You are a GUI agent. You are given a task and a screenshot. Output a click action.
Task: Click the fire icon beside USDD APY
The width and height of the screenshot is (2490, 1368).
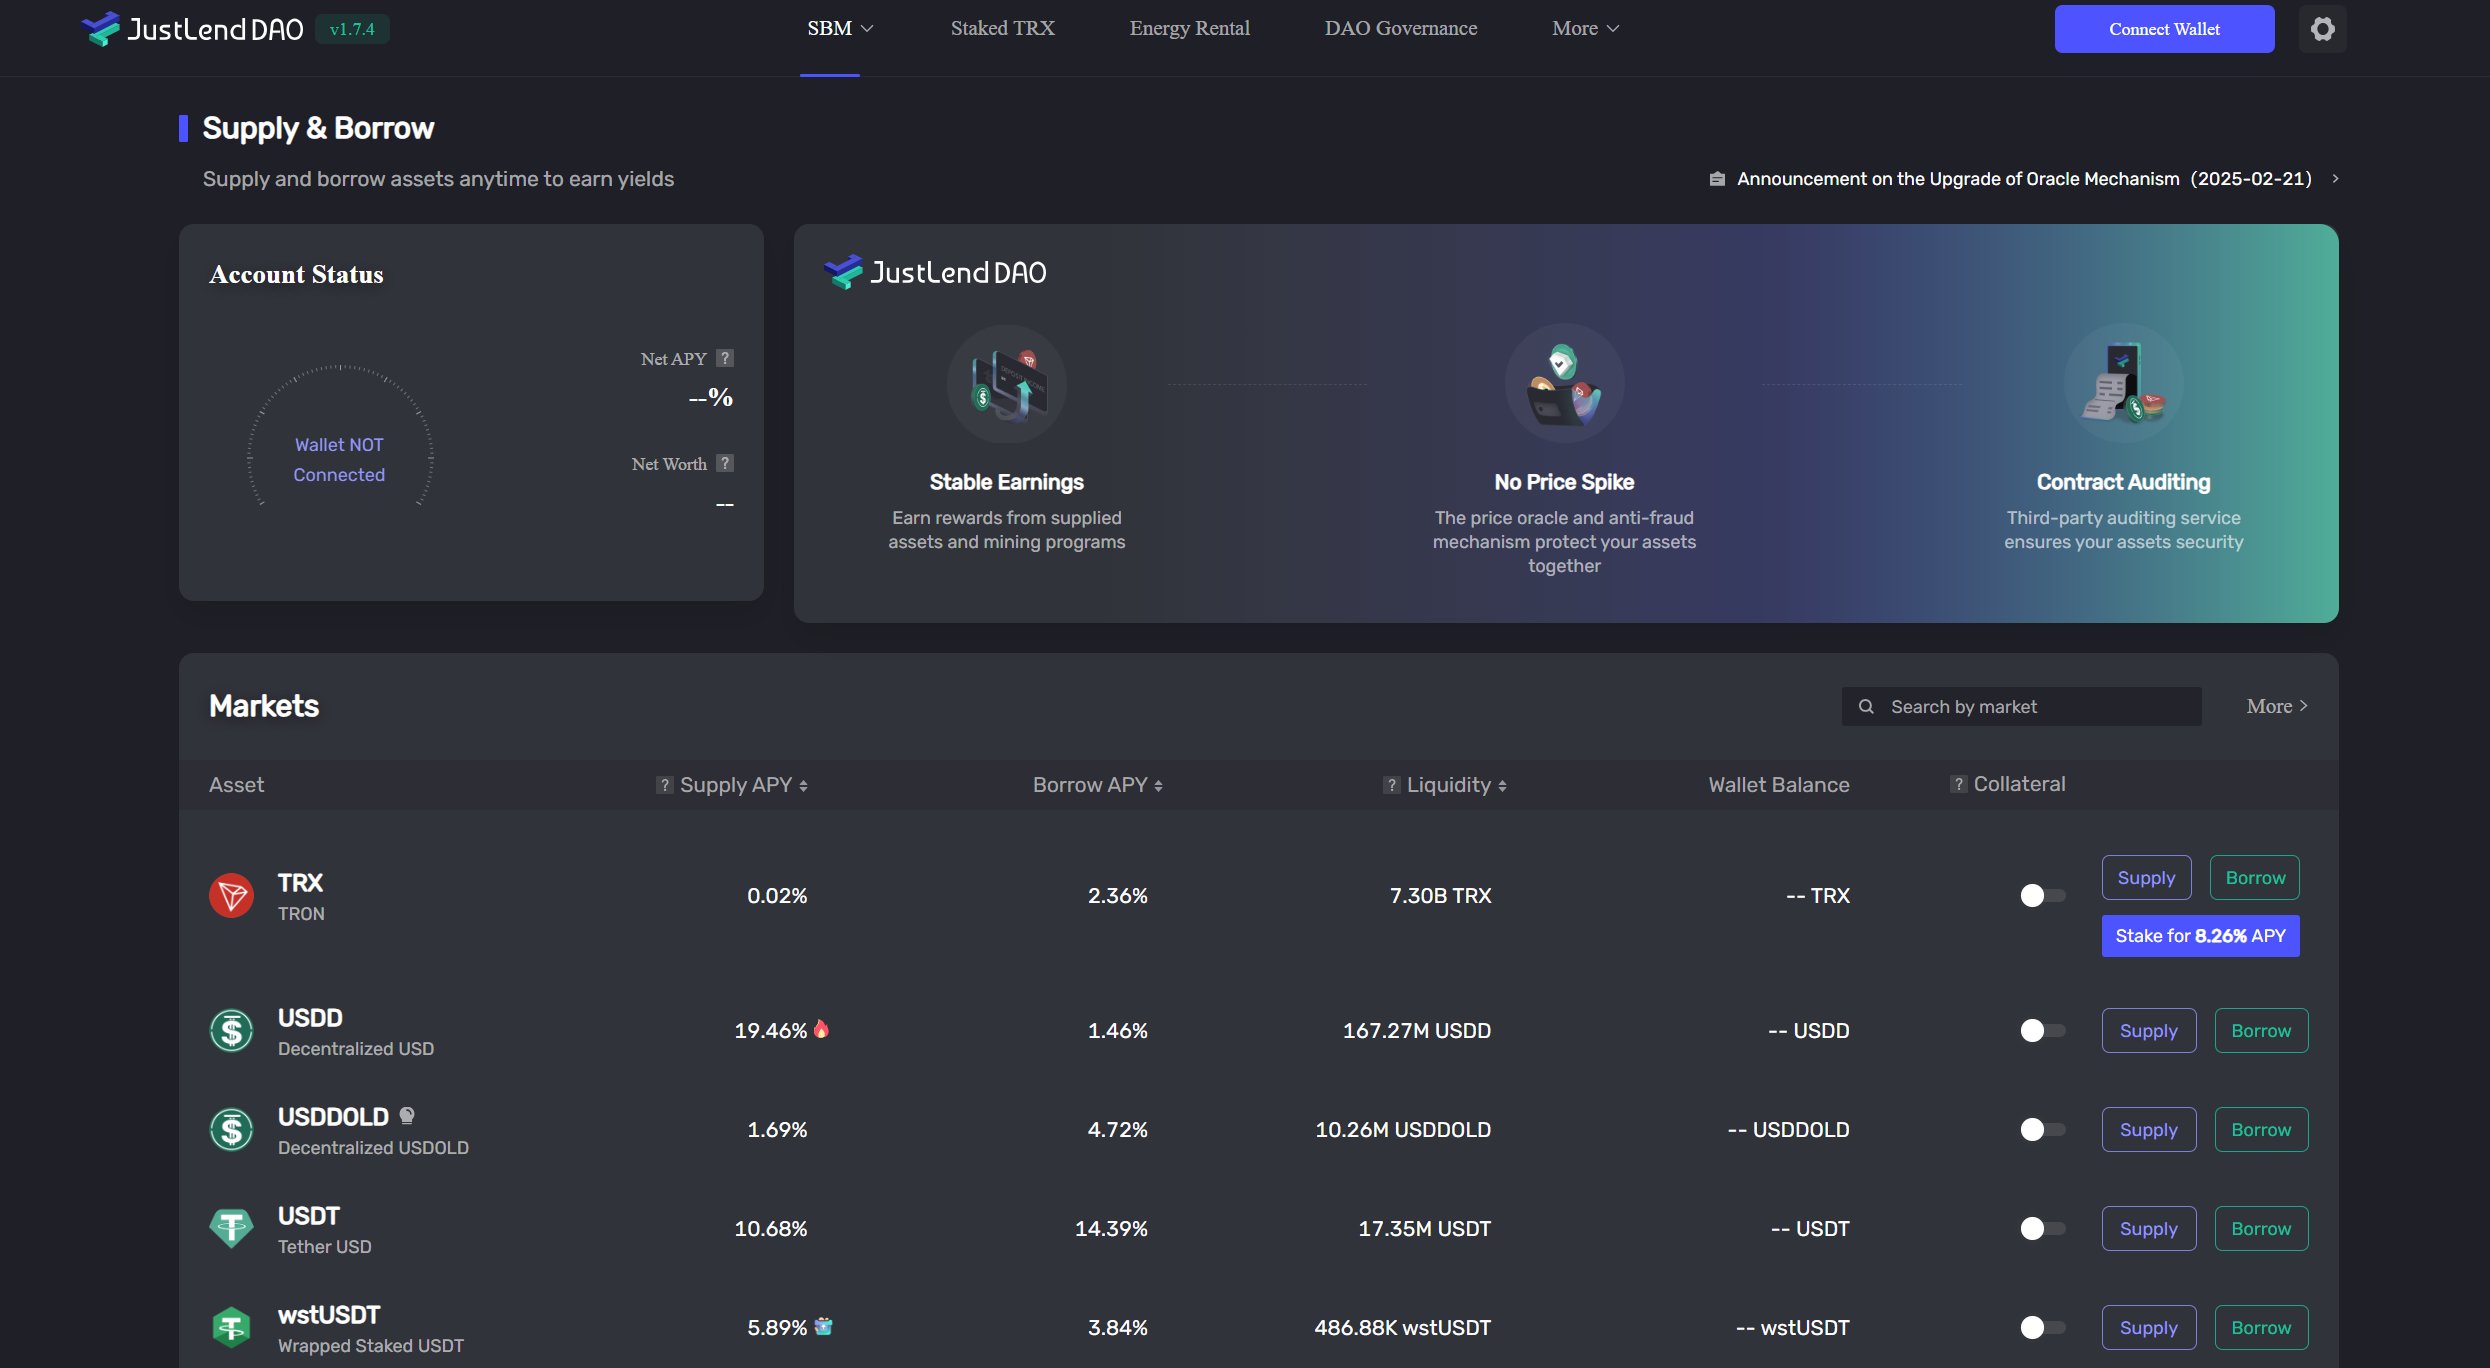point(821,1029)
